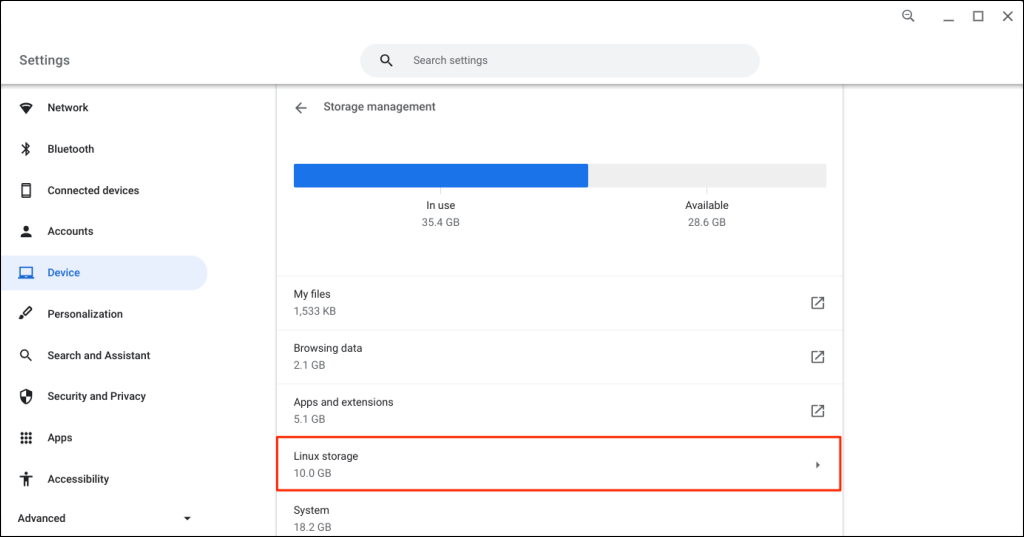Click the Personalization brush icon
Viewport: 1024px width, 537px height.
(27, 314)
